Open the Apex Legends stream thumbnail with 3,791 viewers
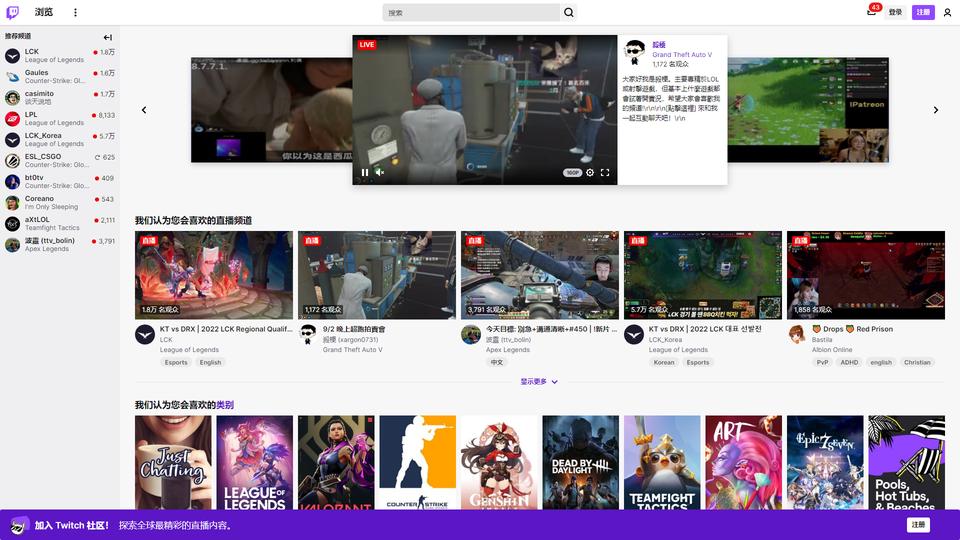 point(539,275)
